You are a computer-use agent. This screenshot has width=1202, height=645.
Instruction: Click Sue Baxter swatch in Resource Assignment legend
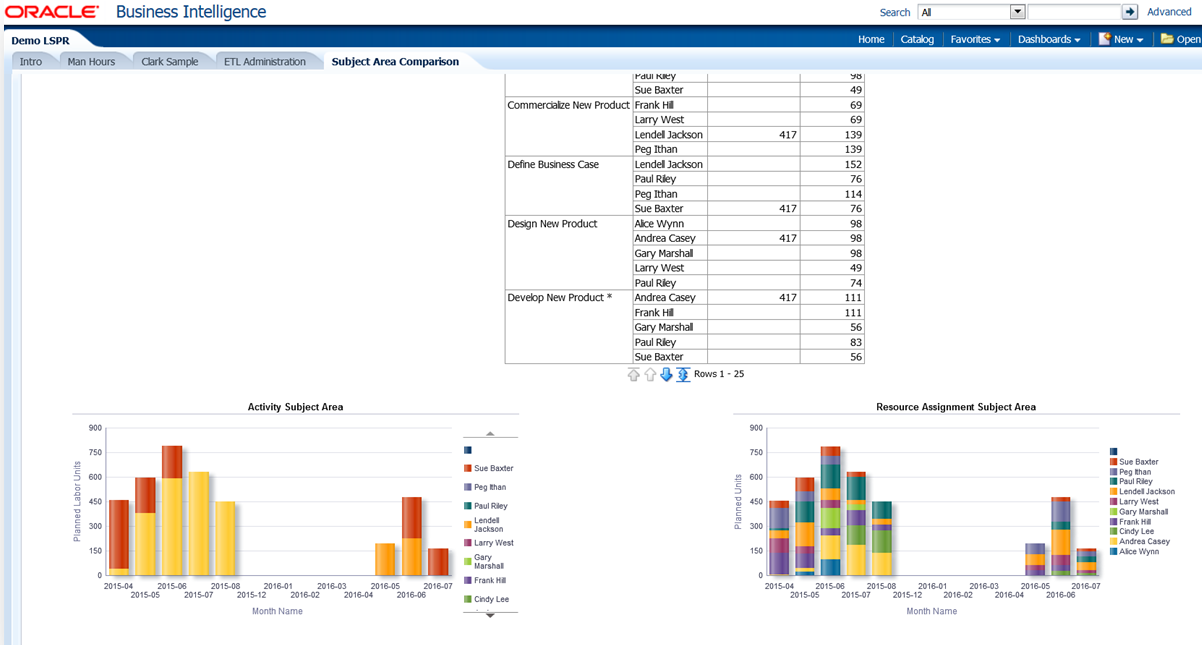tap(1114, 462)
